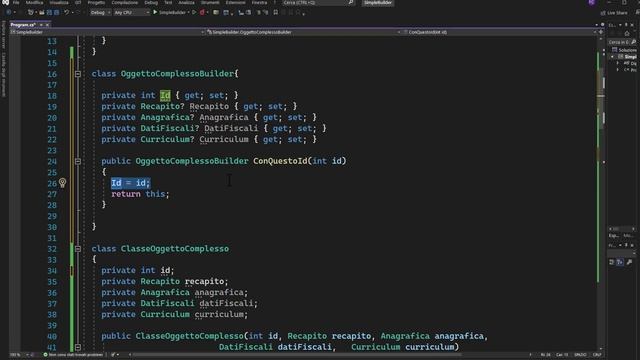640x360 pixels.
Task: Click the navigate backward round icon
Action: [x=9, y=13]
